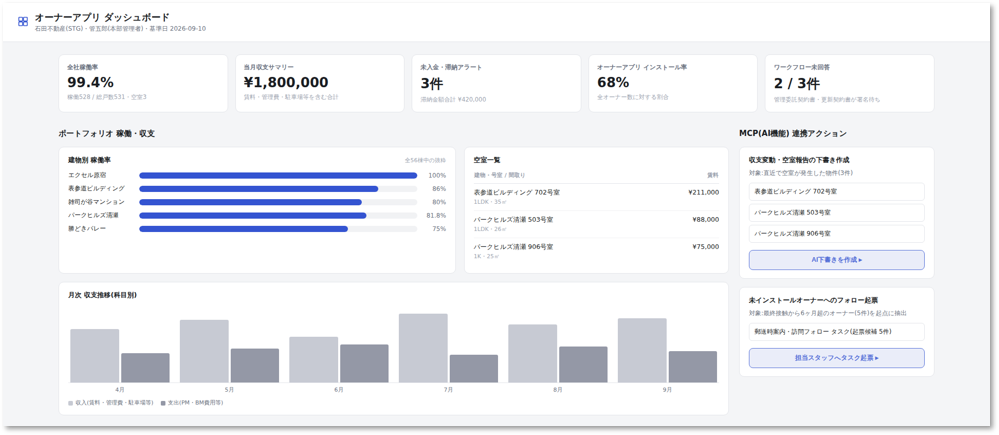The image size is (999, 435).
Task: Select 表参道ビルディング 702号室 in 空室一覧 table
Action: pos(596,197)
